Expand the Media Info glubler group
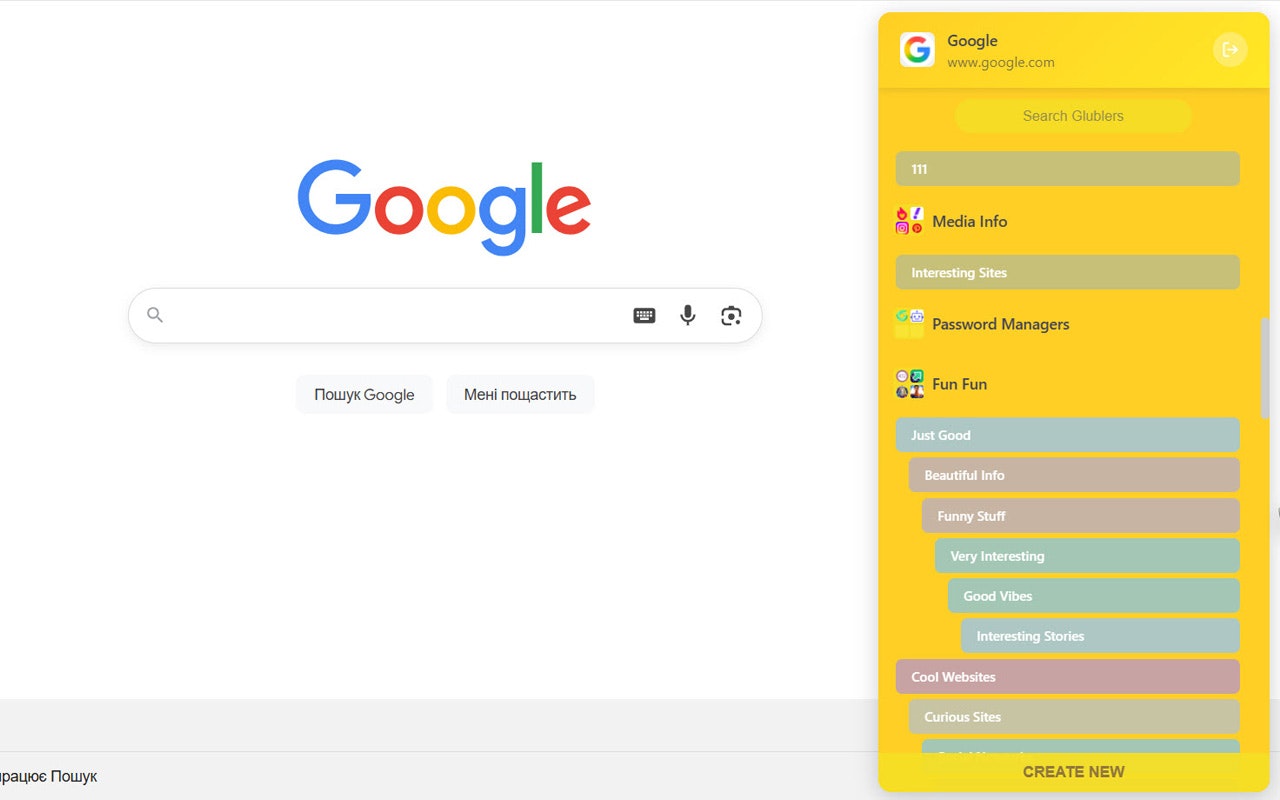The width and height of the screenshot is (1280, 800). click(970, 221)
